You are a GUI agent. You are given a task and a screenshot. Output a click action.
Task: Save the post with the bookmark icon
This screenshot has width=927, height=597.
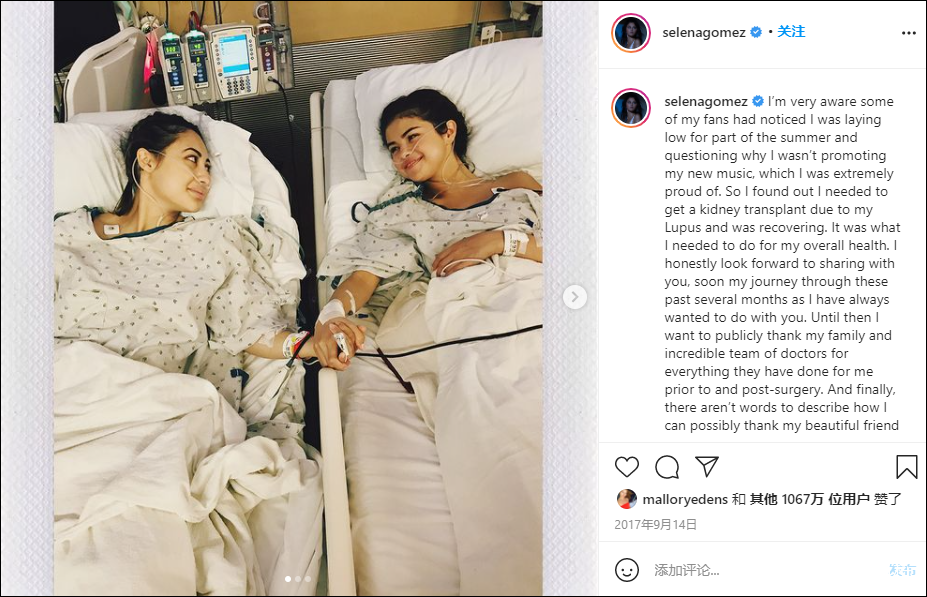point(906,466)
